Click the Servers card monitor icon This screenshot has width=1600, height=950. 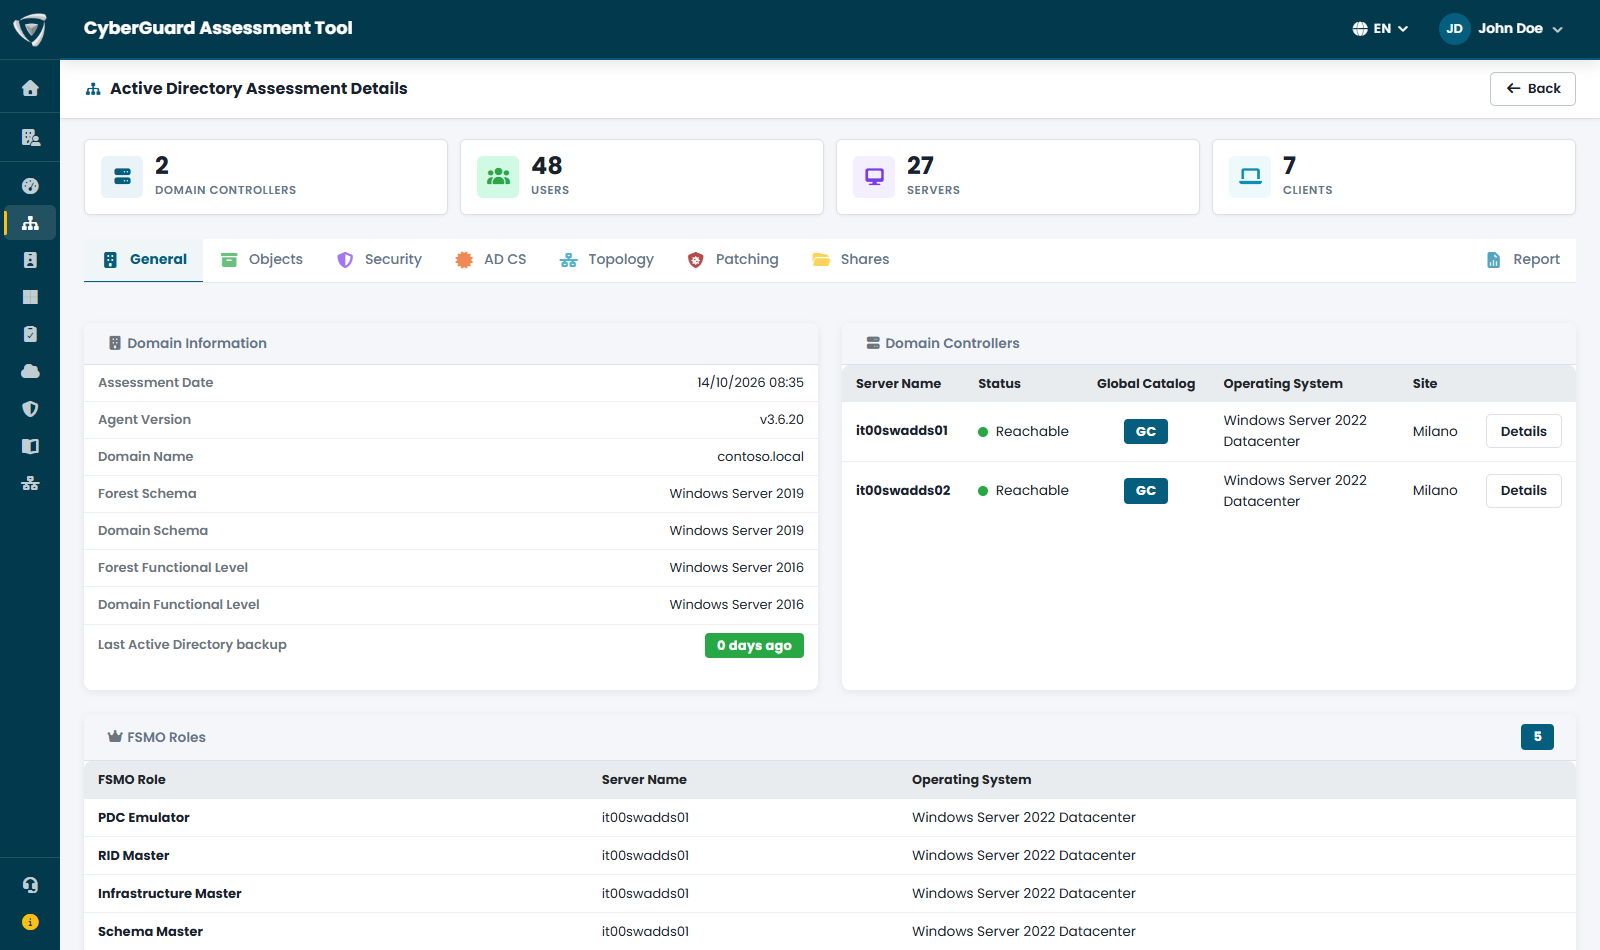(x=874, y=177)
